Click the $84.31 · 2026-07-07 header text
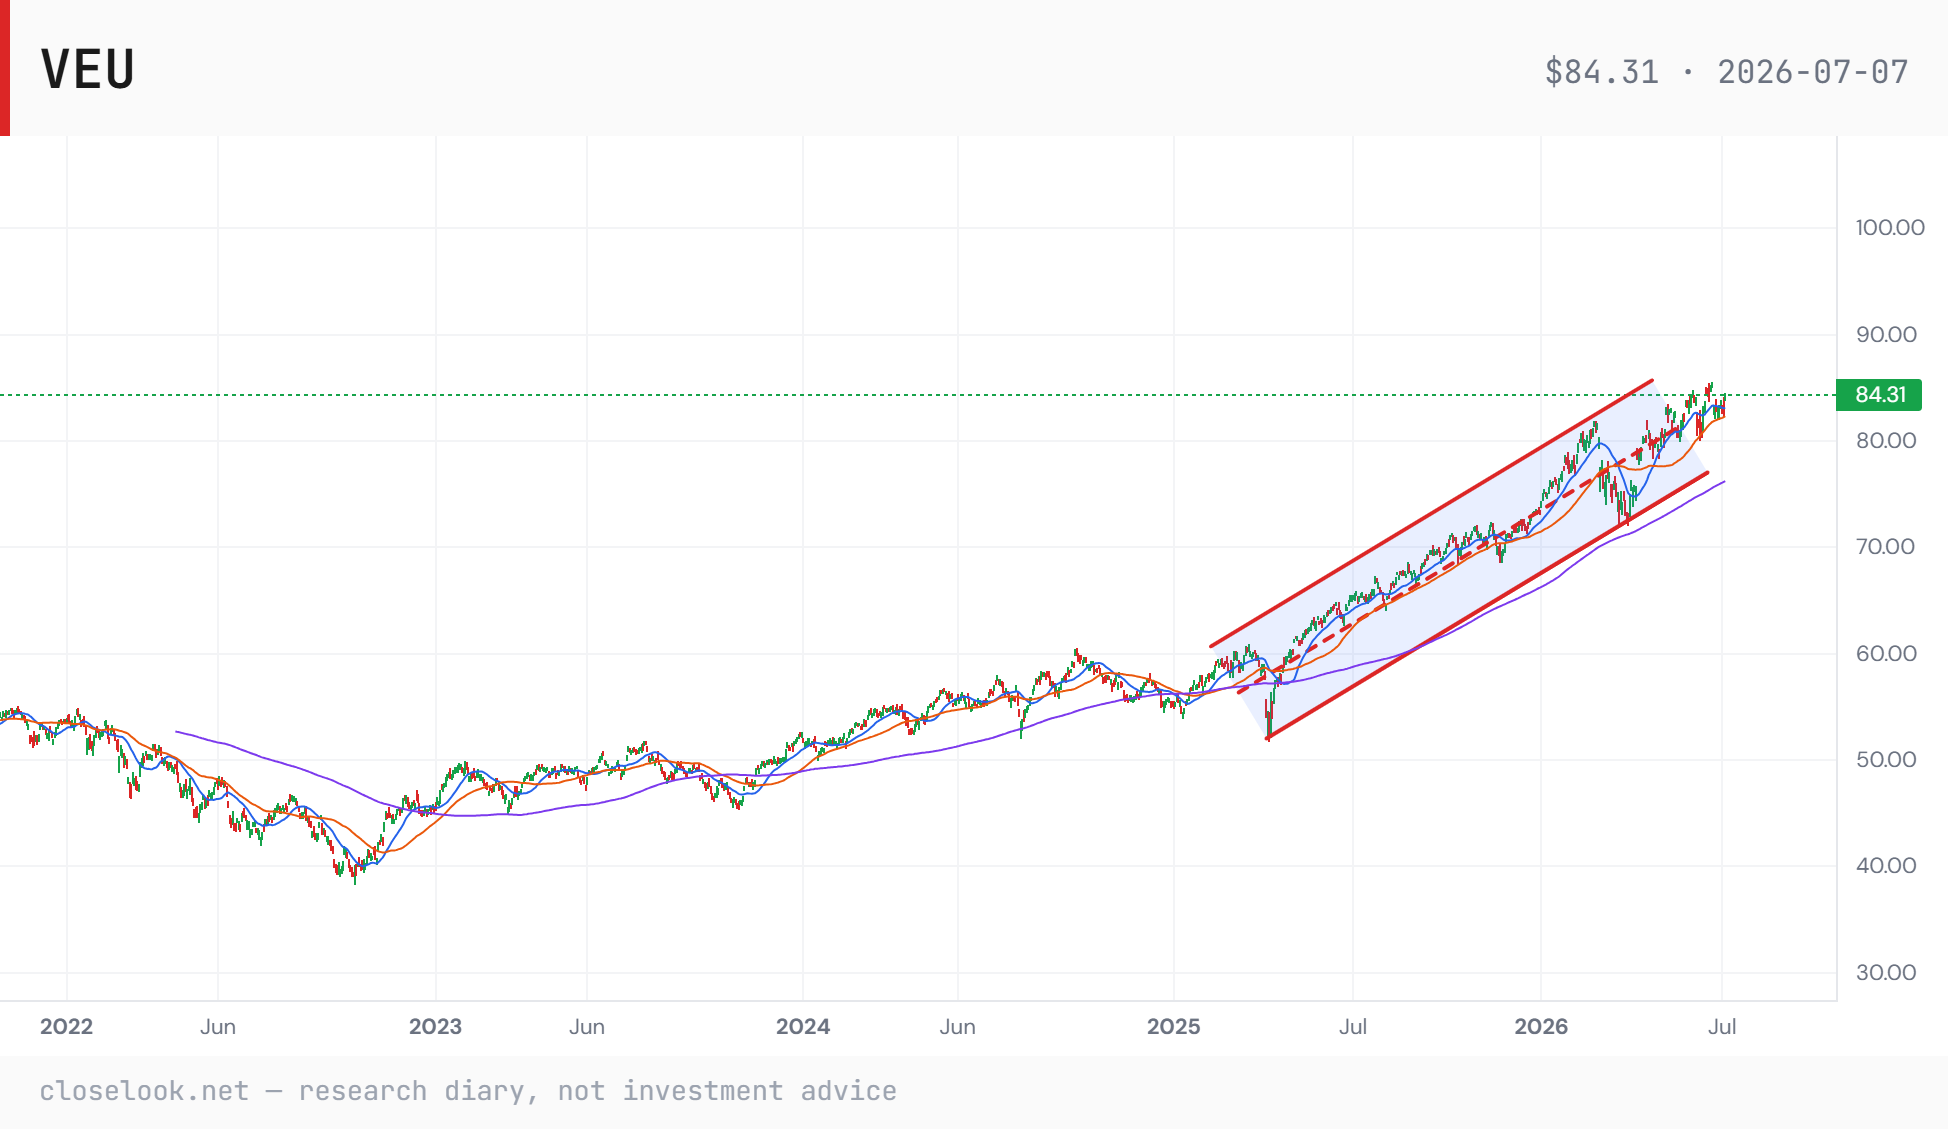Image resolution: width=1948 pixels, height=1129 pixels. point(1726,72)
